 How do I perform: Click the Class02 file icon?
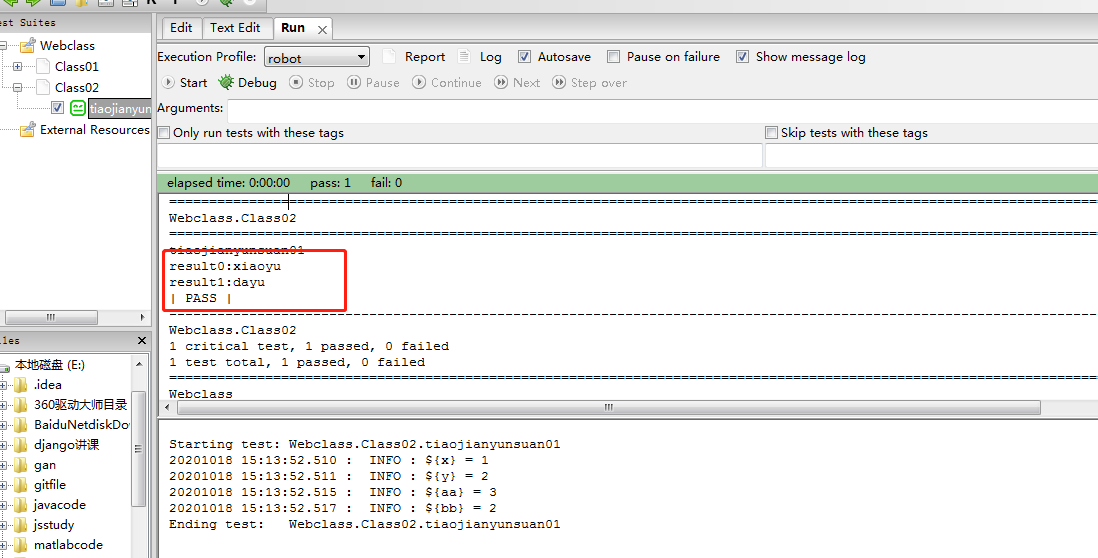tap(43, 88)
